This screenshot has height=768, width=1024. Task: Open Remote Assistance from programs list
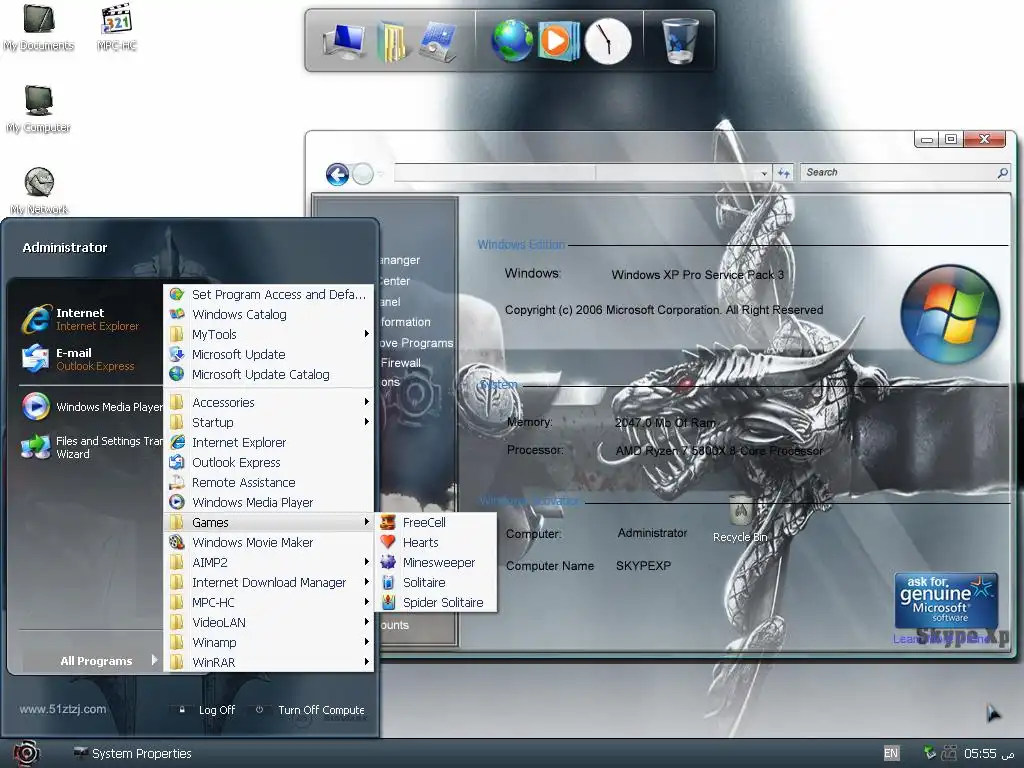click(269, 483)
